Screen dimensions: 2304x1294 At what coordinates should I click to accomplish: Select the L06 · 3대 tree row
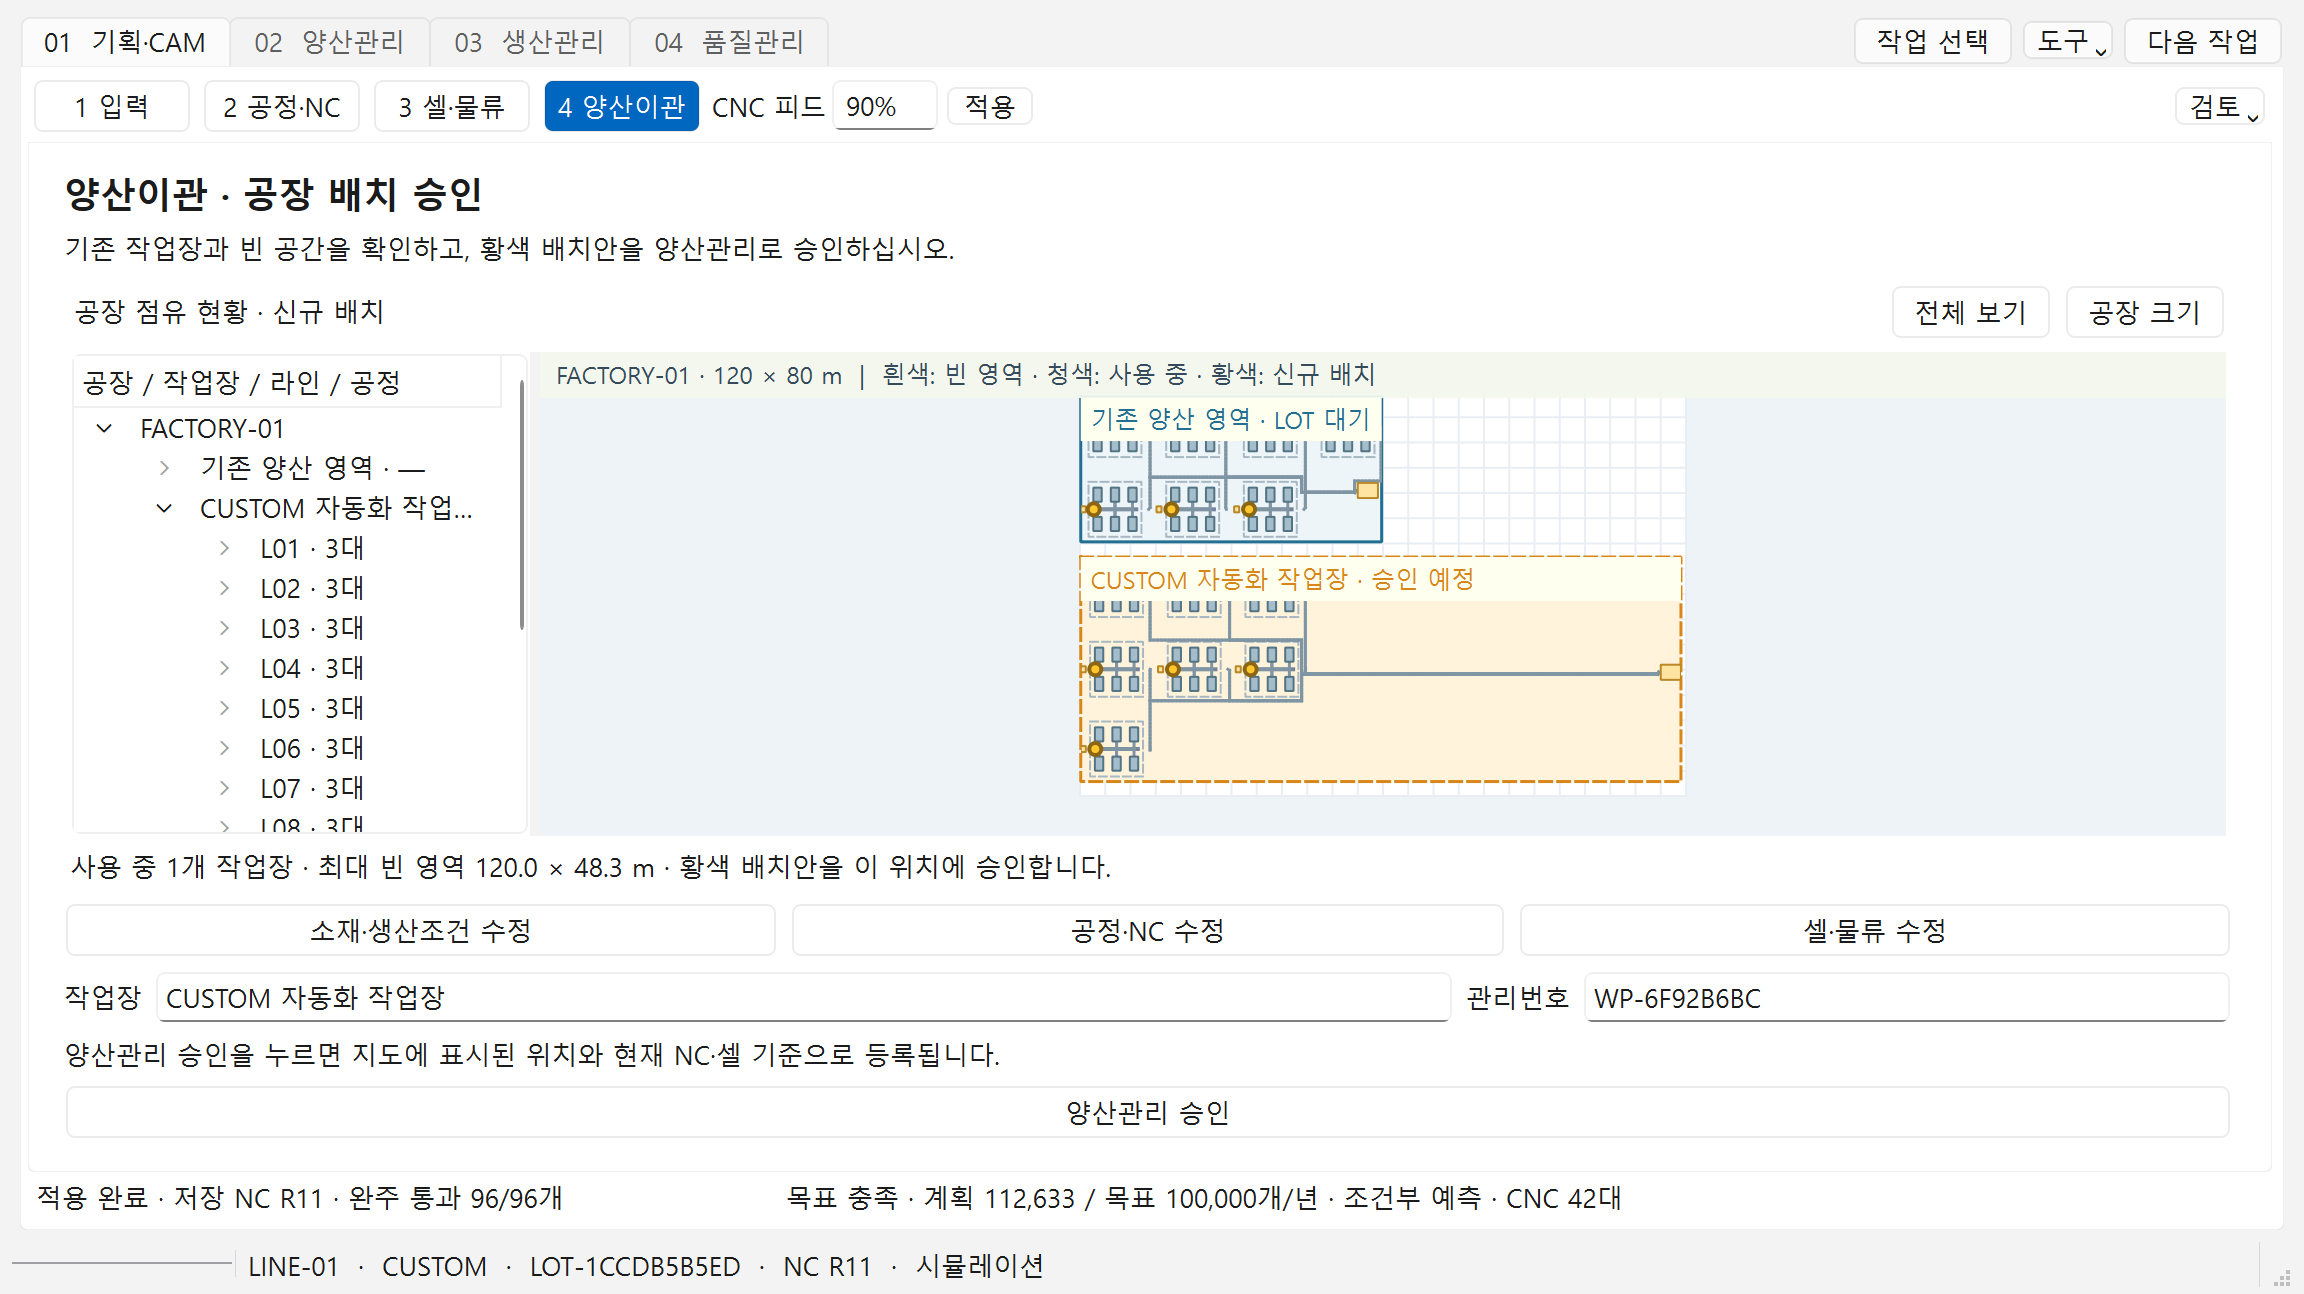pyautogui.click(x=312, y=748)
